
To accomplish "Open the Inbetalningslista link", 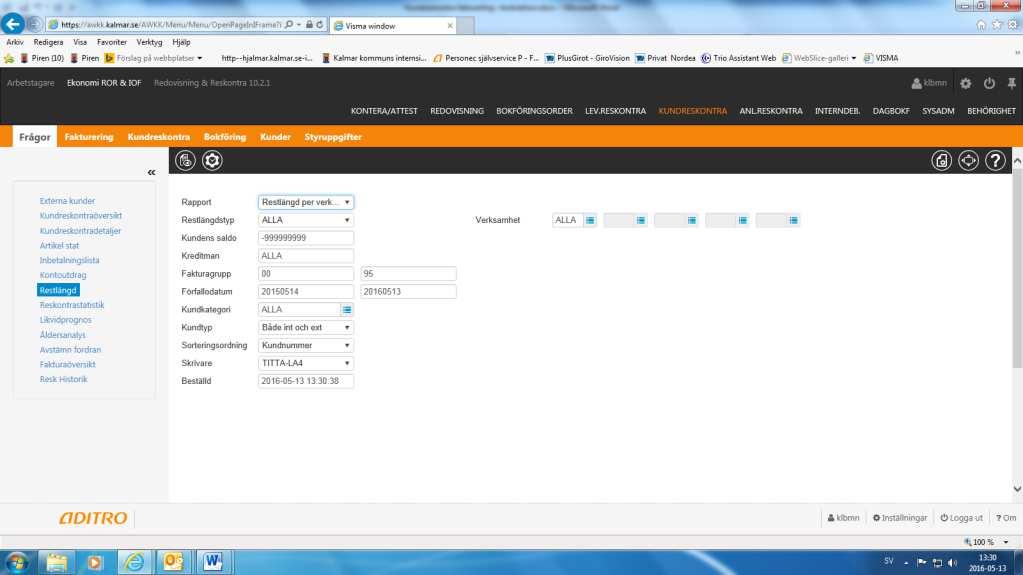I will (69, 260).
